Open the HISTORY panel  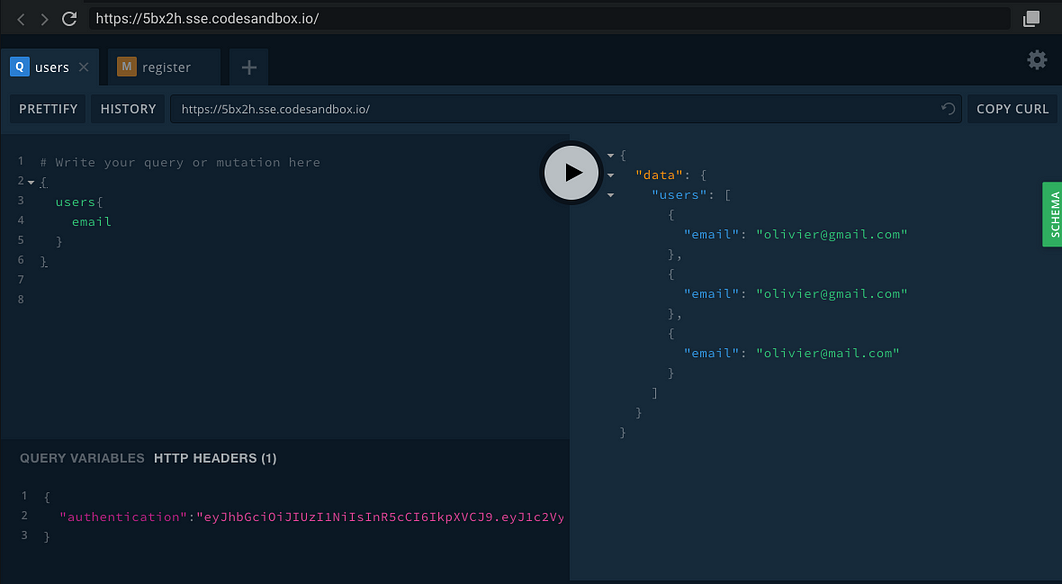(x=128, y=109)
